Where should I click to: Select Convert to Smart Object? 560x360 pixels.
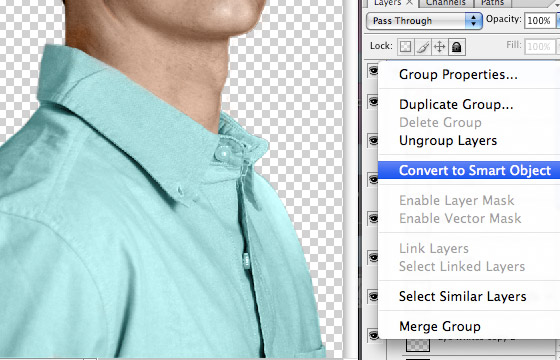[469, 170]
